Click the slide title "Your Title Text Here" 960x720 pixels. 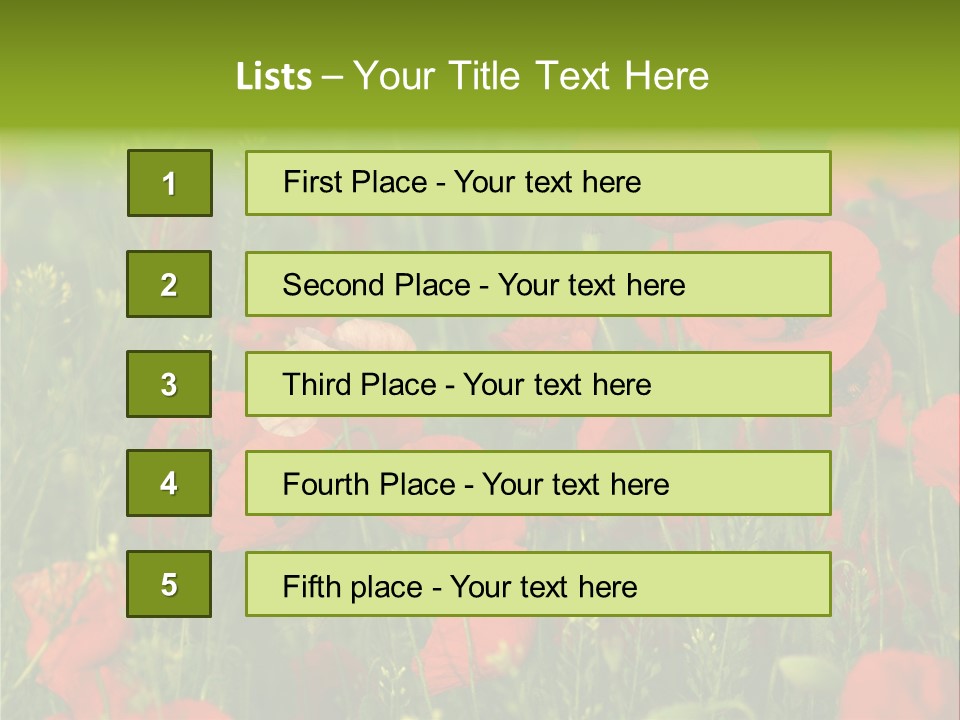tap(530, 76)
